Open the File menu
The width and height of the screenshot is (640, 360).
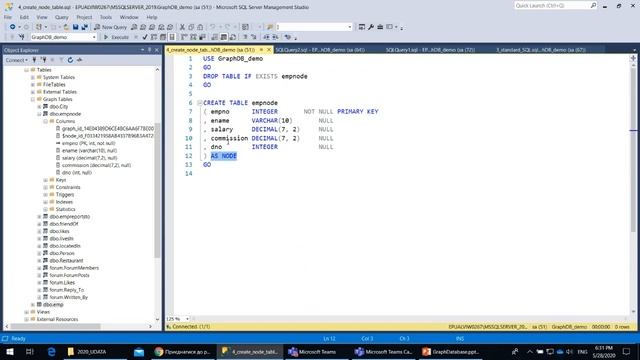point(8,17)
